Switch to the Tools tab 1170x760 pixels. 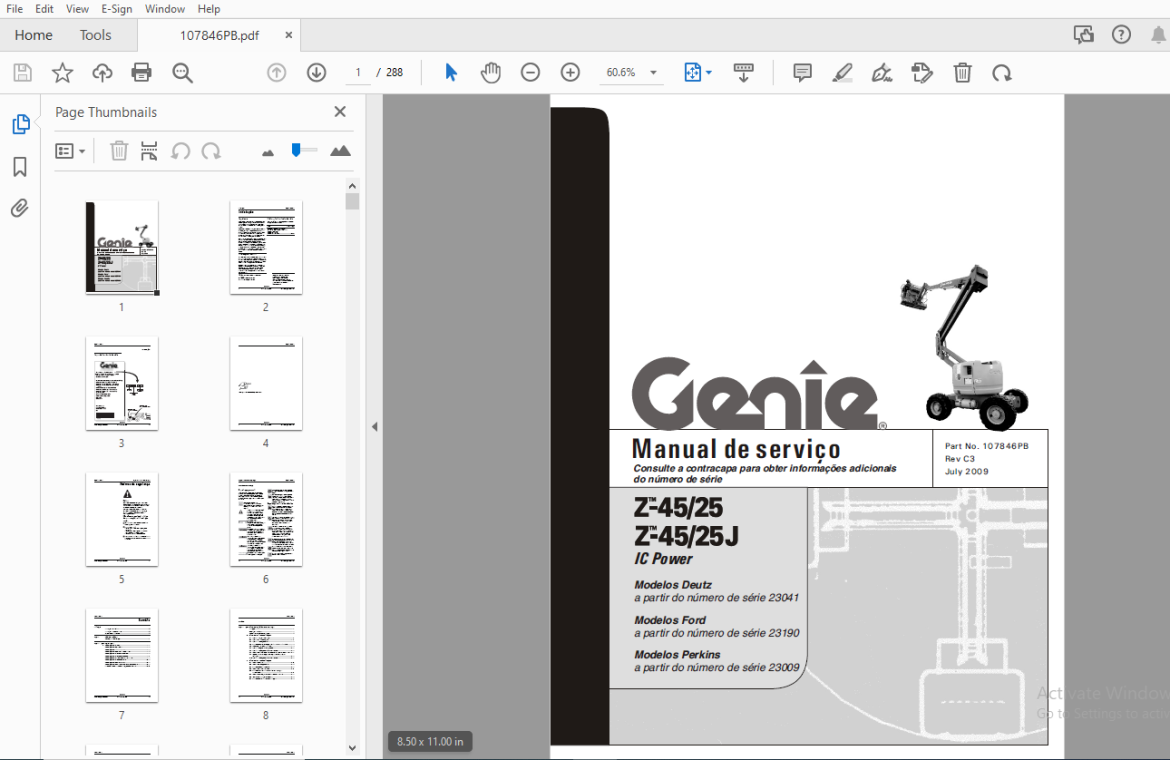point(96,35)
